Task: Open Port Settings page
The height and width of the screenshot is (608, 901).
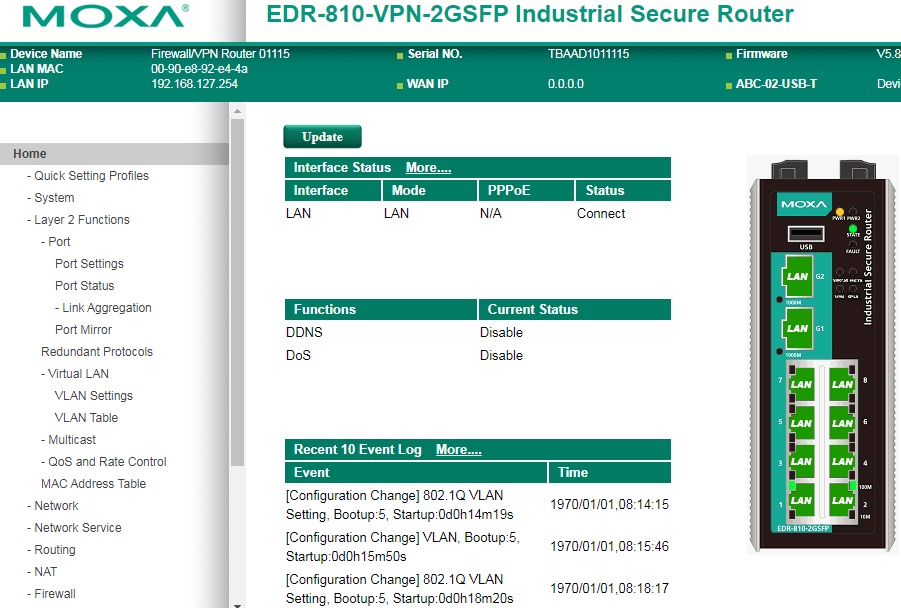Action: tap(89, 263)
